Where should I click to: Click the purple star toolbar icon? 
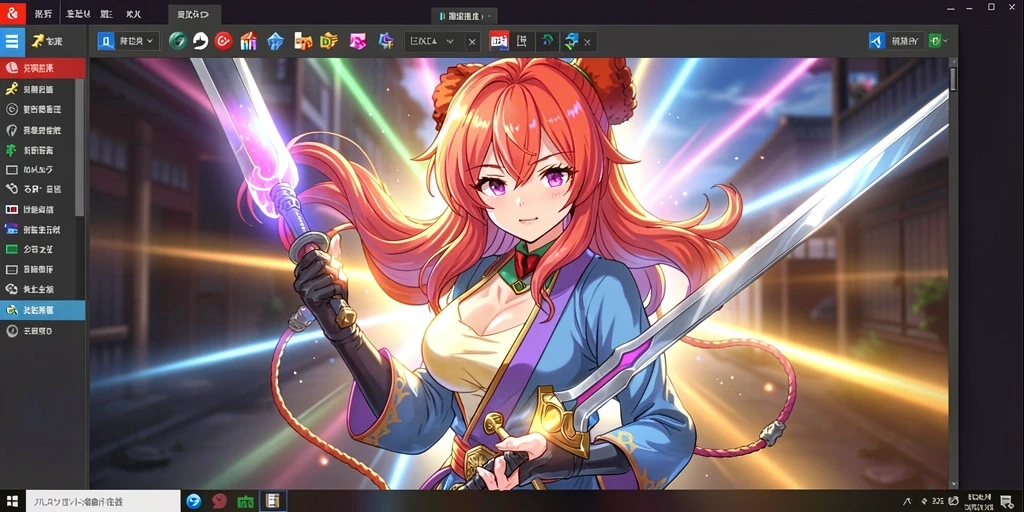click(x=386, y=41)
